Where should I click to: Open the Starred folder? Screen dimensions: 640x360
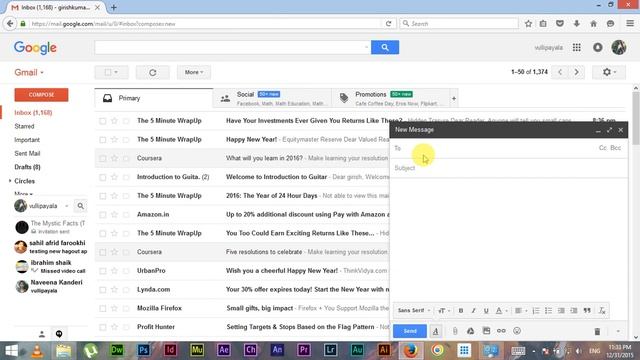pyautogui.click(x=24, y=127)
